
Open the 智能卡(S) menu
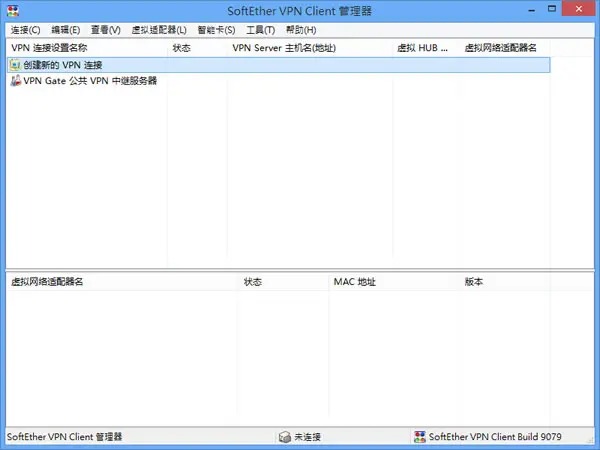pyautogui.click(x=216, y=30)
